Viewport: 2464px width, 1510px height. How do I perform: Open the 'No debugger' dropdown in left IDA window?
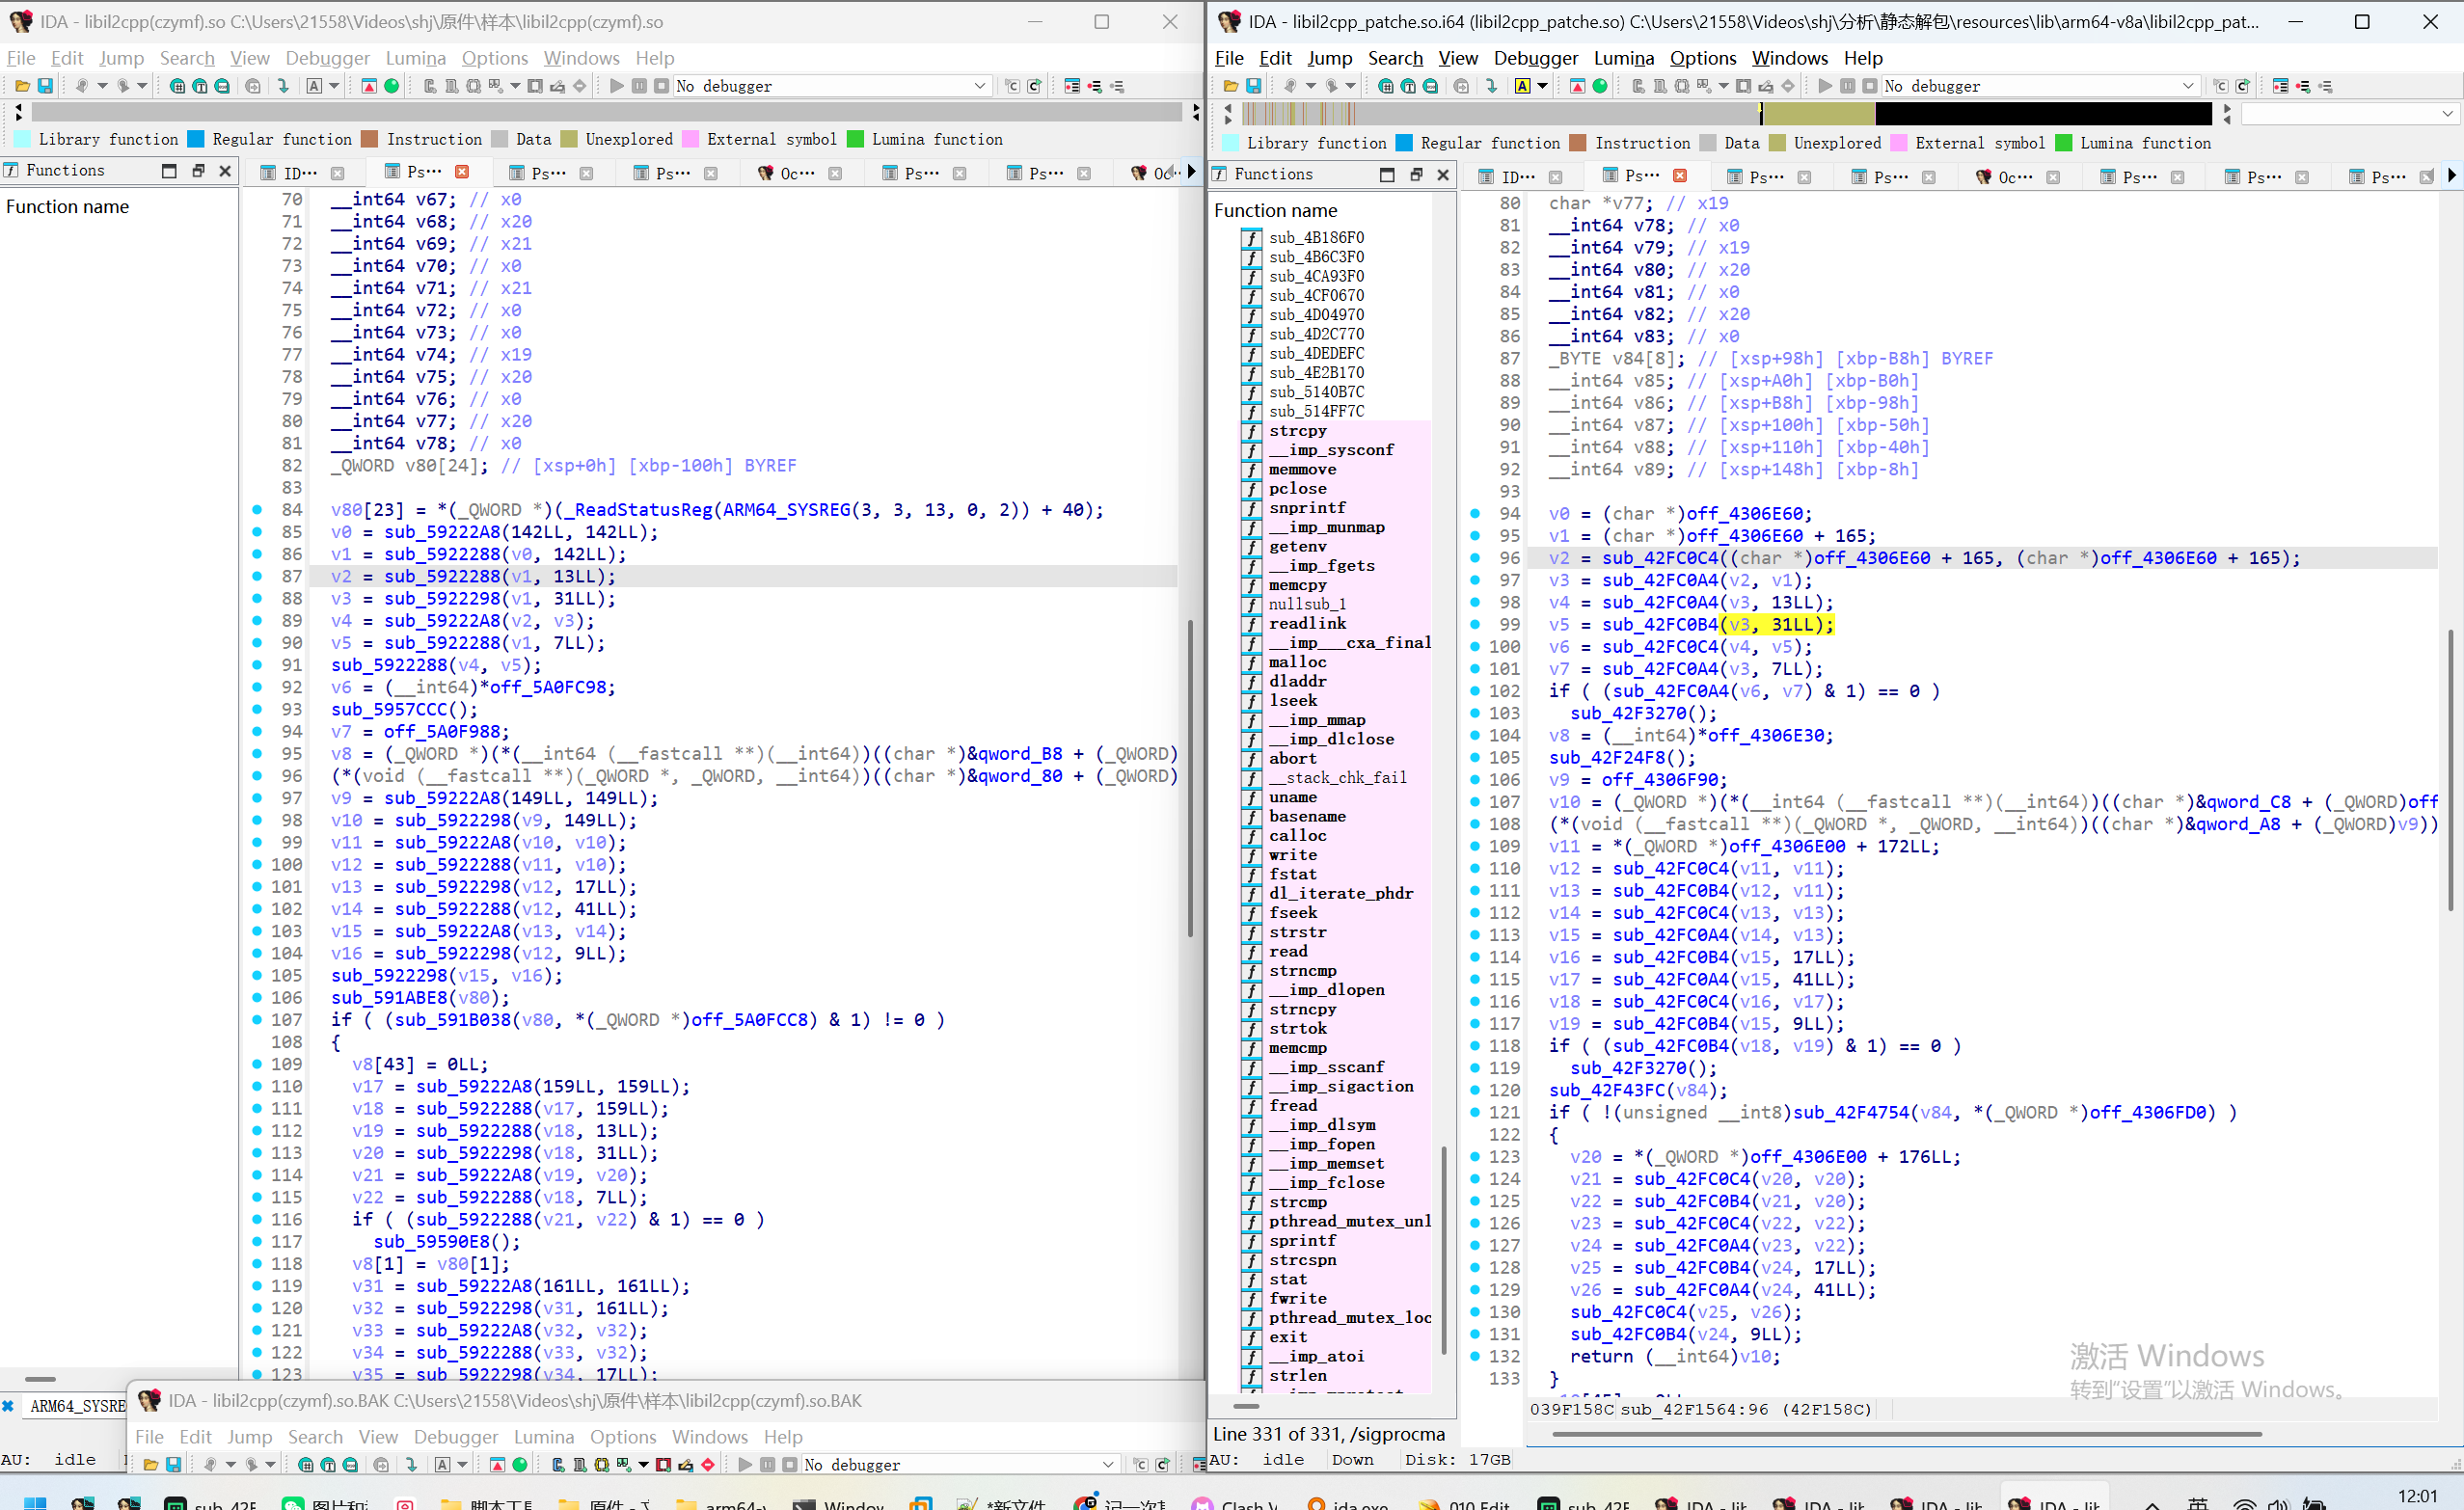click(979, 86)
